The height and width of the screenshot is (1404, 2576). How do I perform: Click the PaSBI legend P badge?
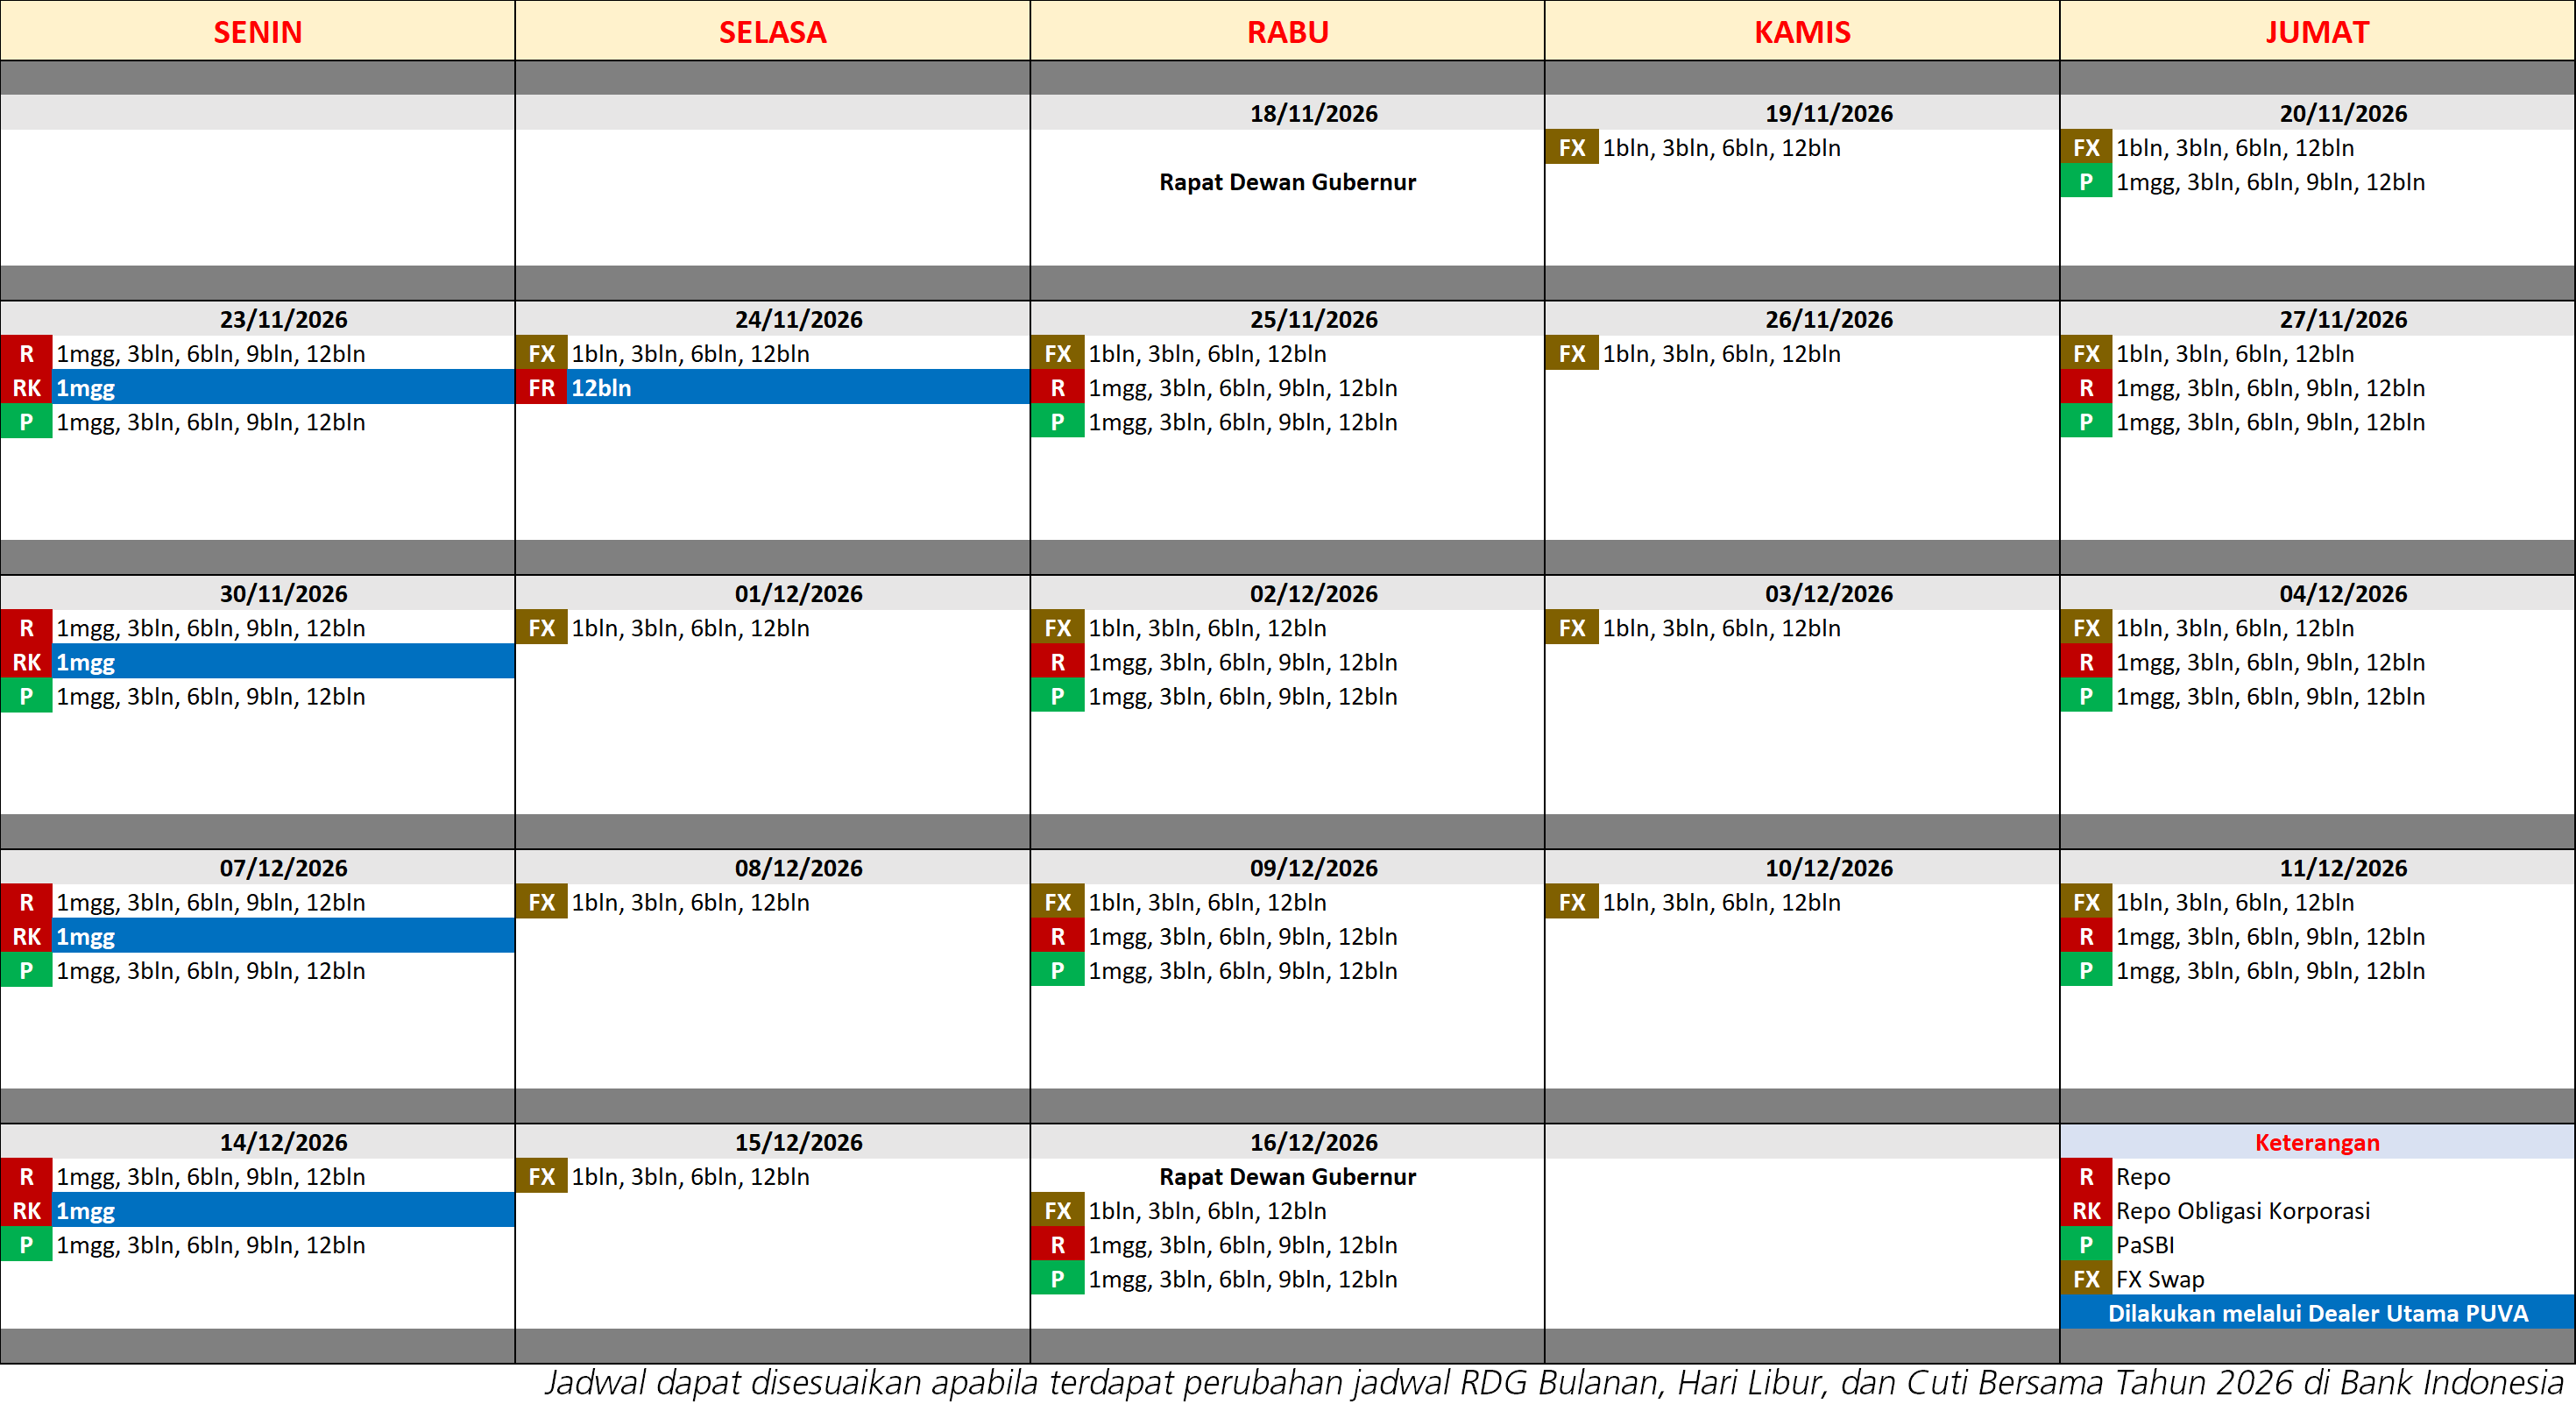(x=2086, y=1245)
